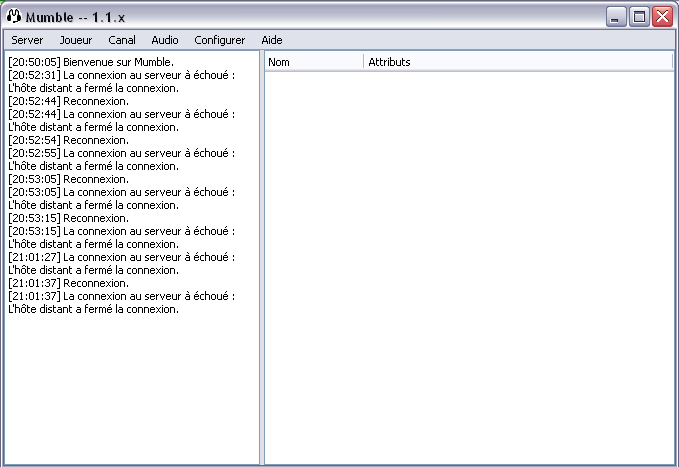Maximize the Mumble window

pyautogui.click(x=639, y=17)
